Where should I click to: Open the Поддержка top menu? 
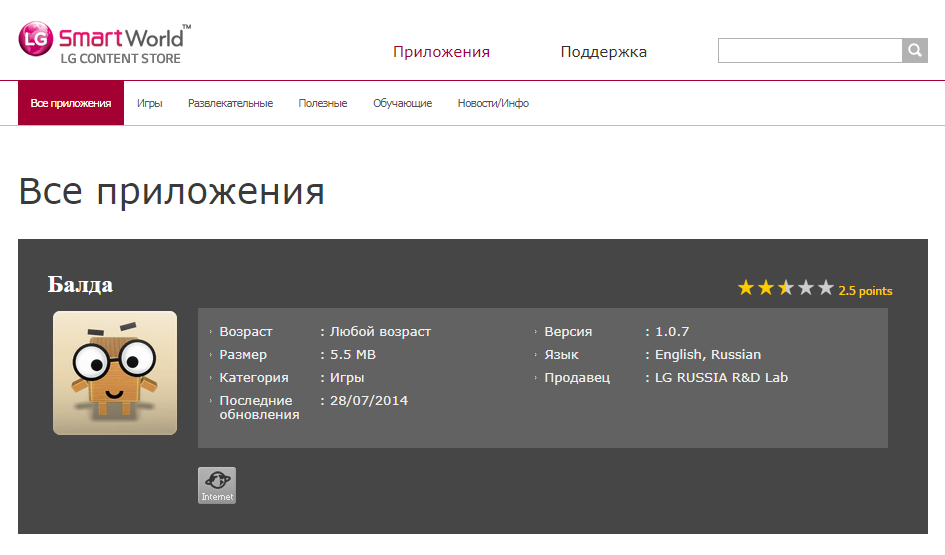click(x=603, y=52)
